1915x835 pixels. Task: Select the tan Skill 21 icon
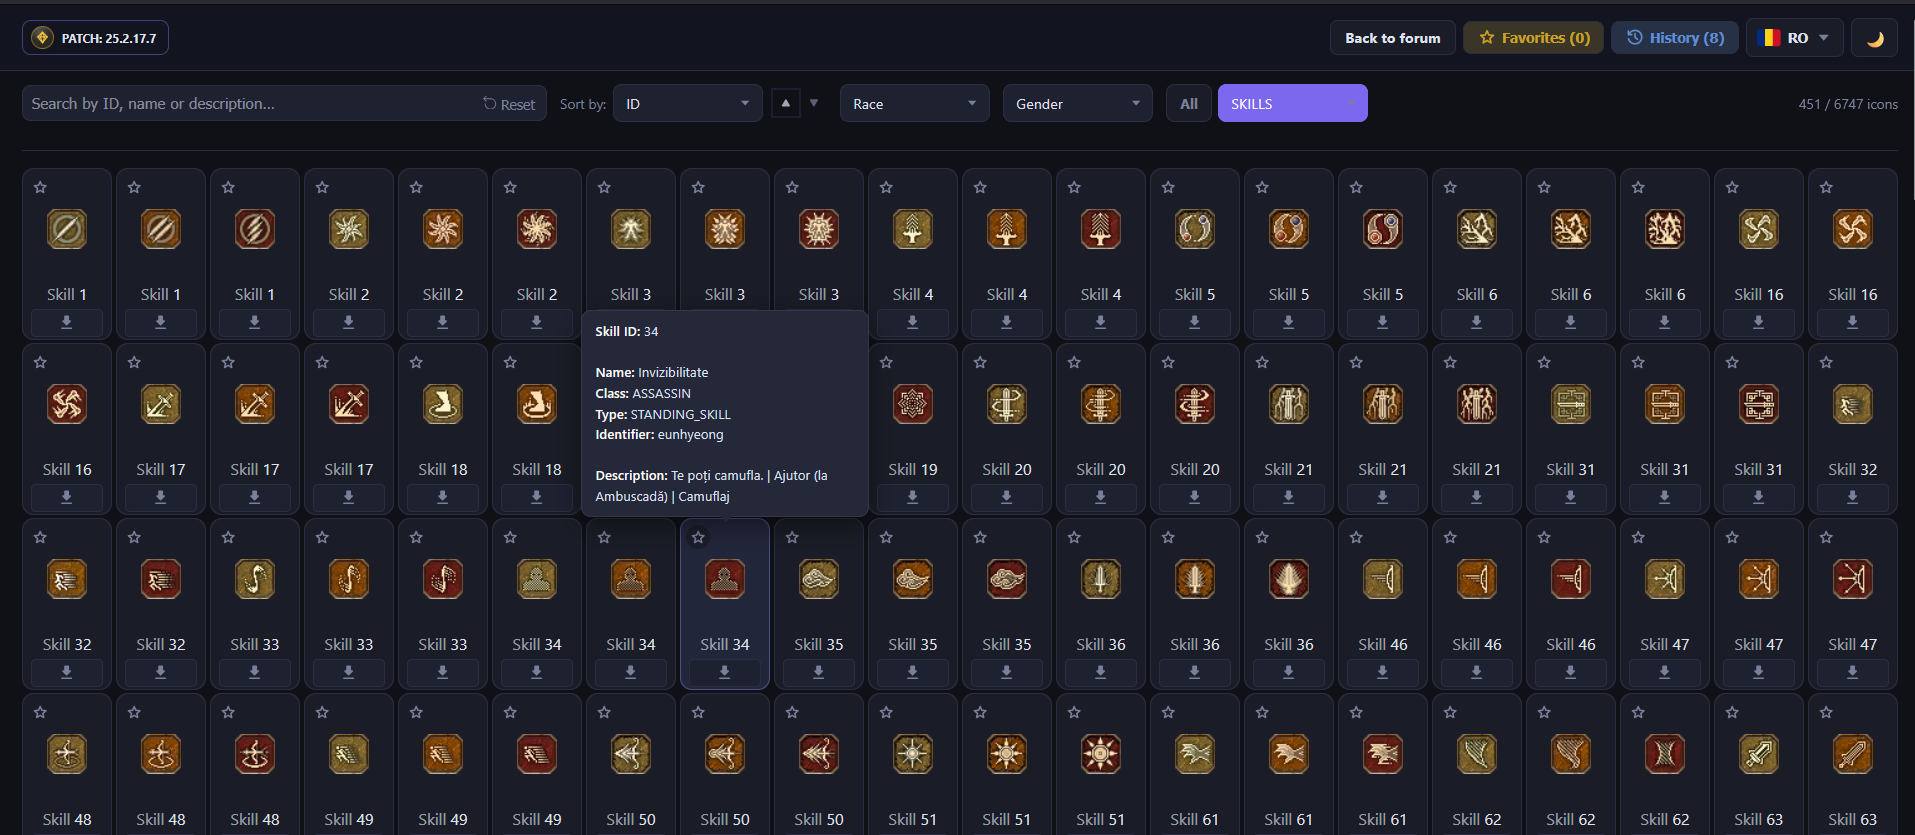pyautogui.click(x=1289, y=404)
